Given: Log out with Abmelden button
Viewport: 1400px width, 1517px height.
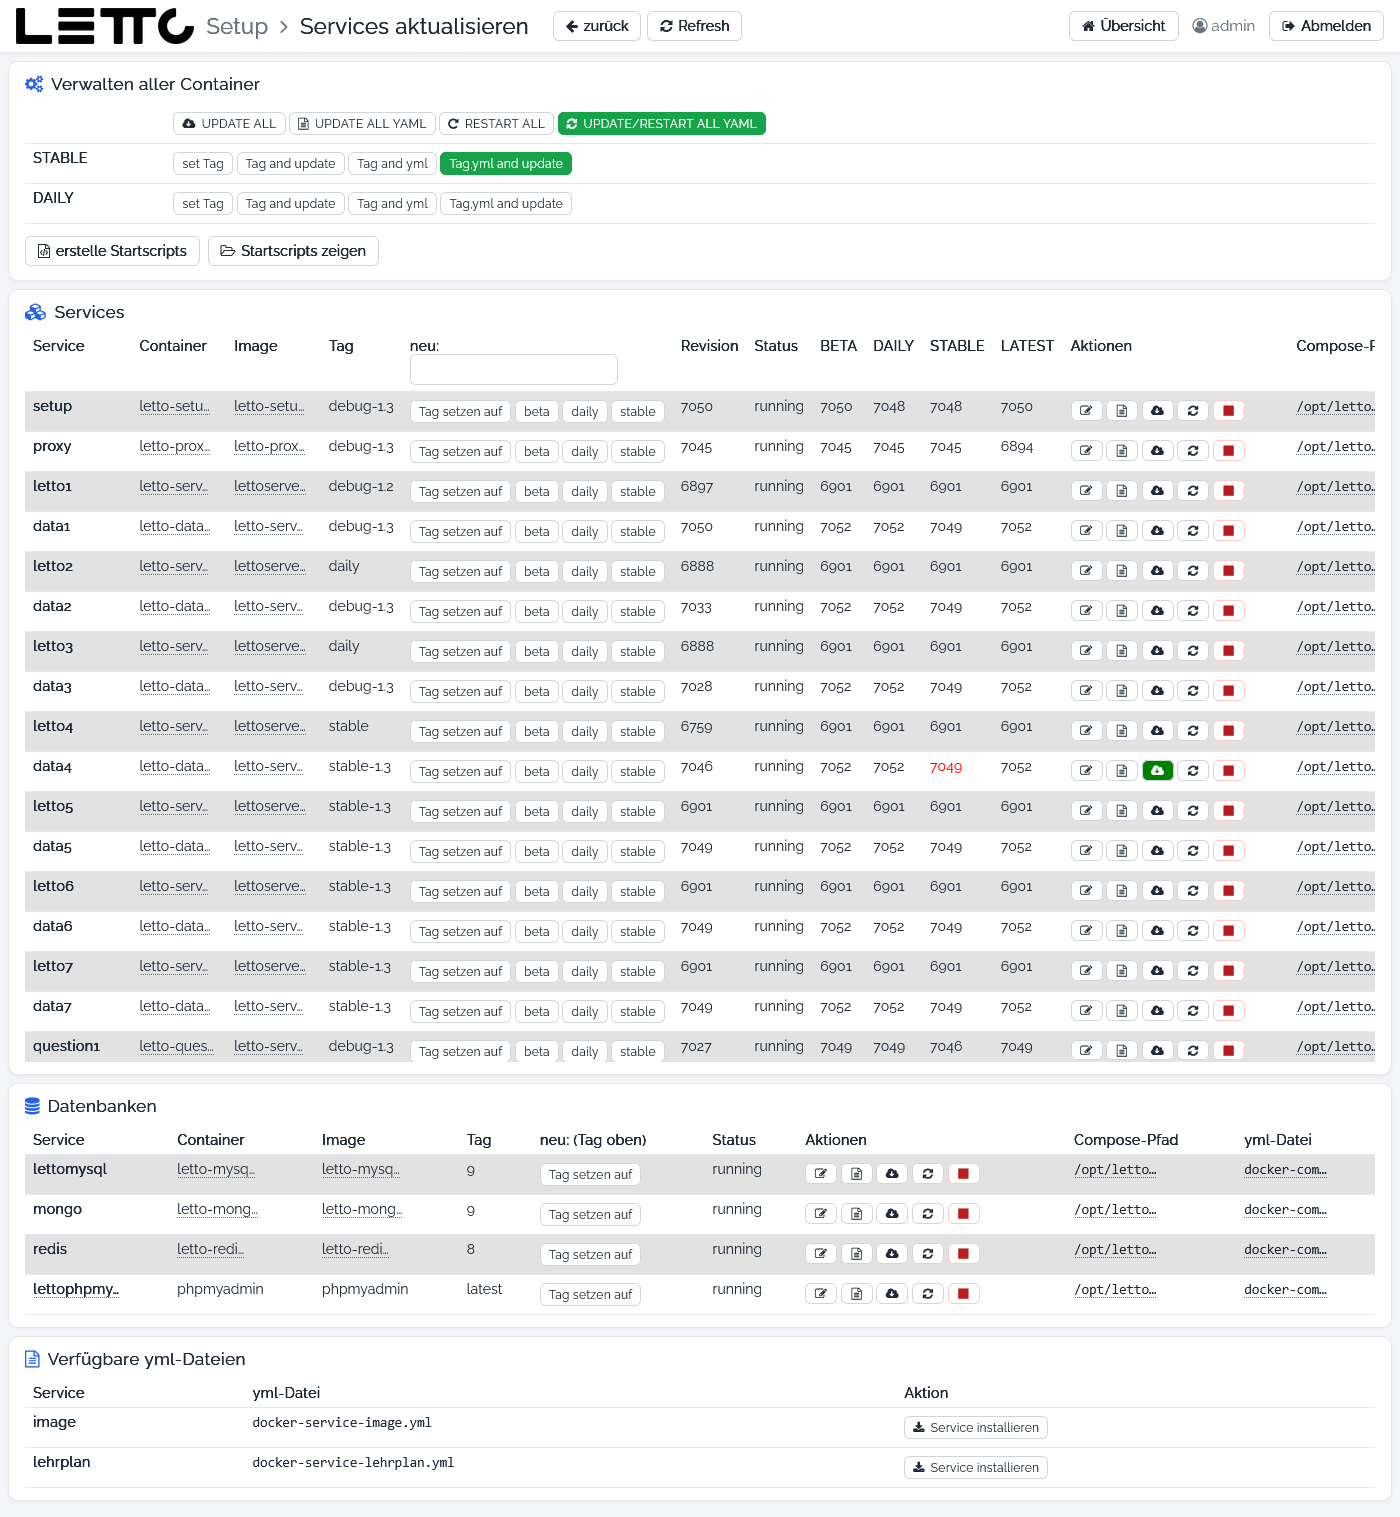Looking at the screenshot, I should point(1327,26).
